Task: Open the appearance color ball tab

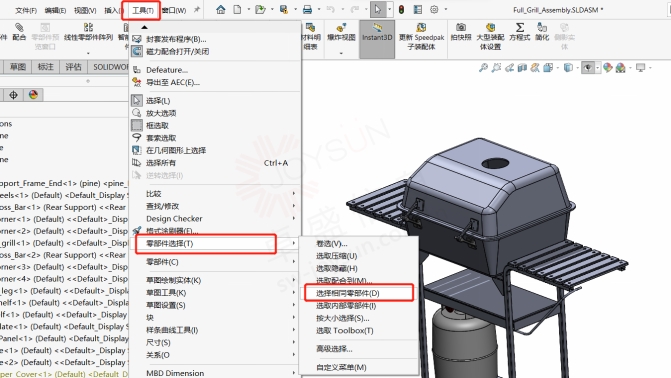Action: 33,95
